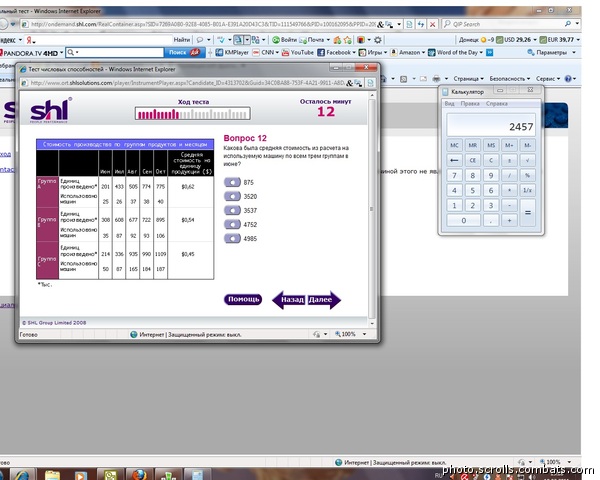
Task: Click the blue help question icon in command bar
Action: pos(568,79)
